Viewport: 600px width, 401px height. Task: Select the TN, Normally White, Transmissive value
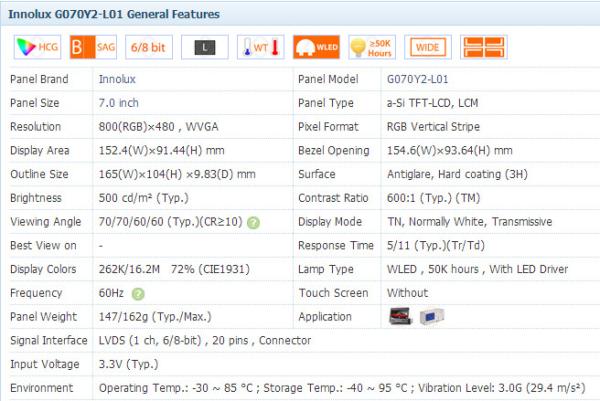tap(470, 222)
